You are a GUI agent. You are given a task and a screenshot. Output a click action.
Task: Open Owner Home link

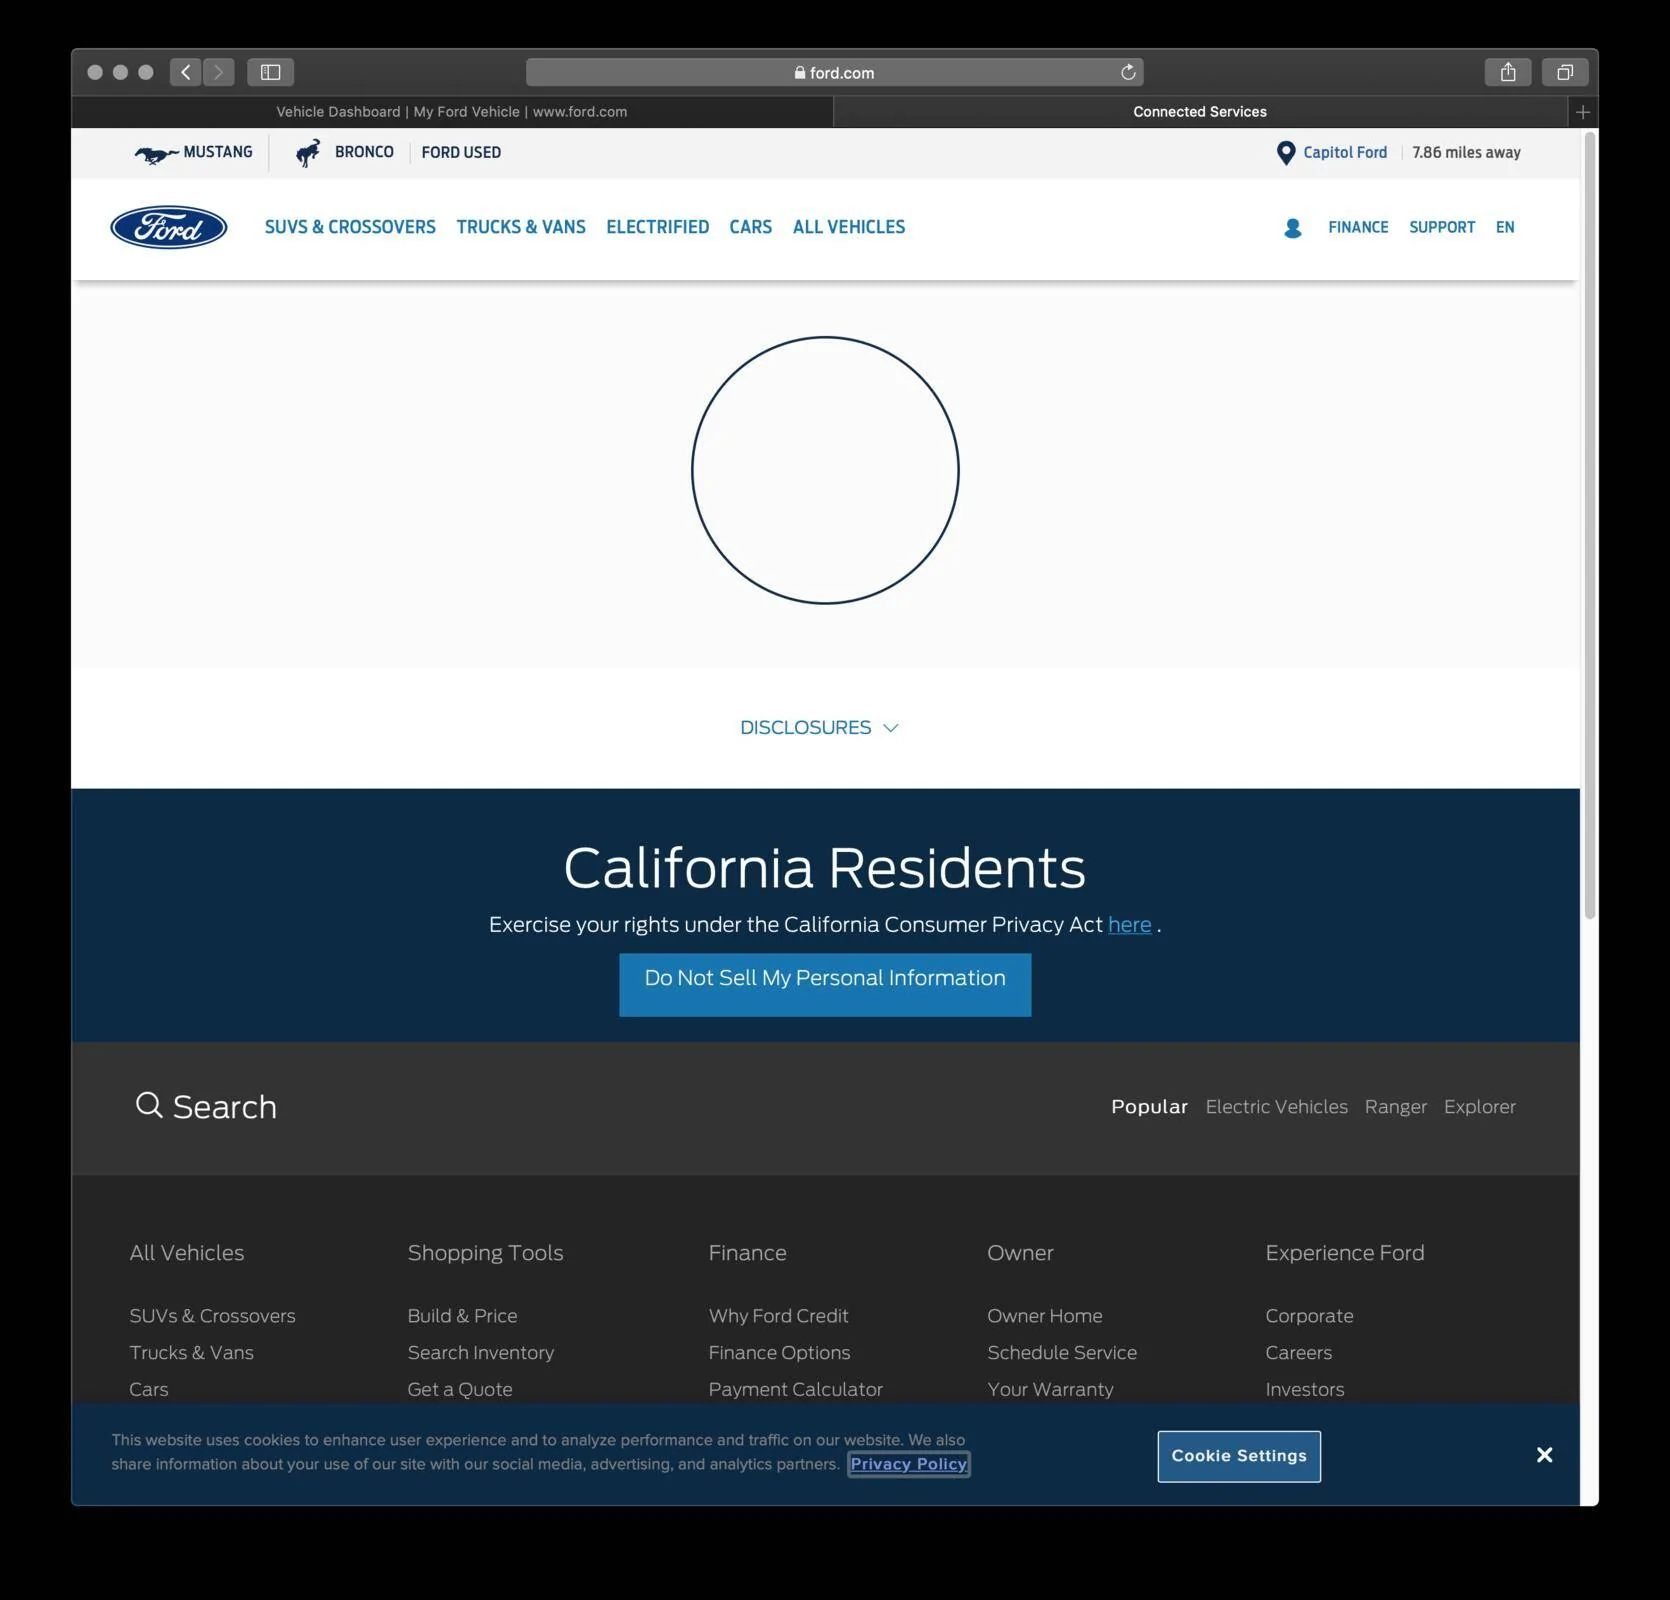1045,1316
